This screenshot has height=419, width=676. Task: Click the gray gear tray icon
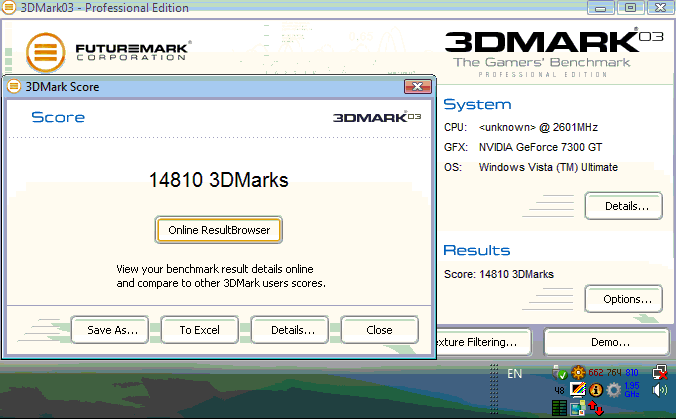612,390
